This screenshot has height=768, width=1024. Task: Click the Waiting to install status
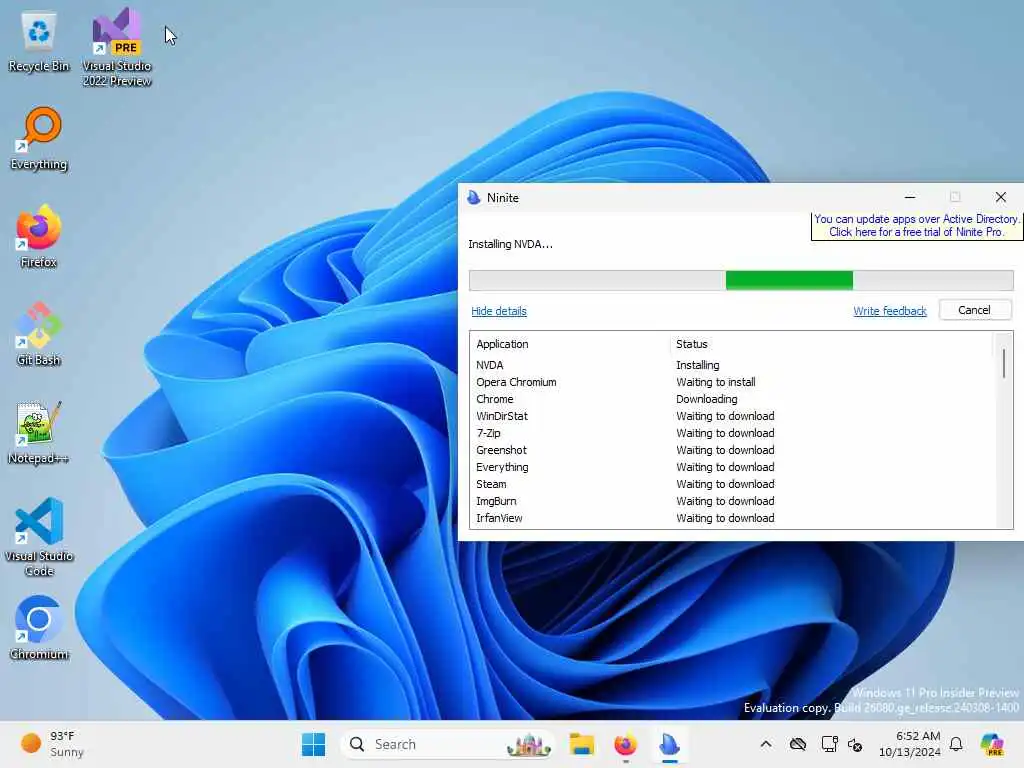[716, 382]
